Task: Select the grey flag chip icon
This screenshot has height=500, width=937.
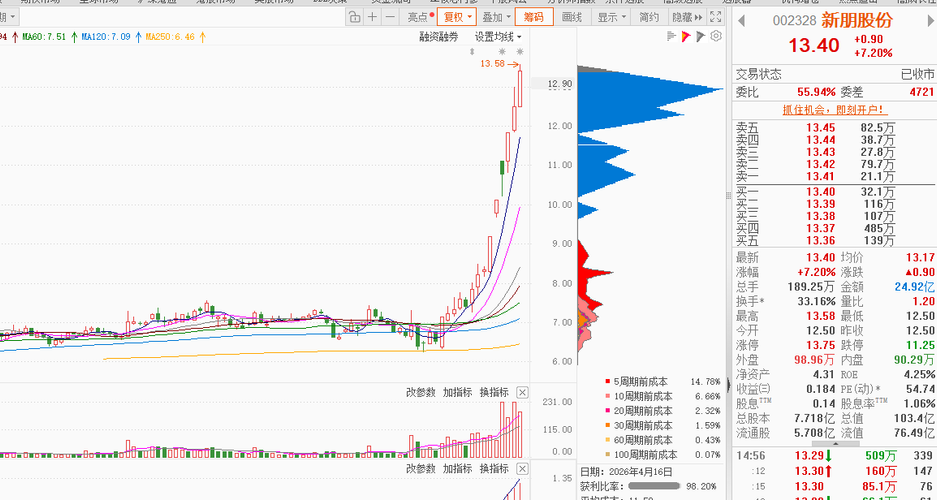Action: [x=700, y=36]
